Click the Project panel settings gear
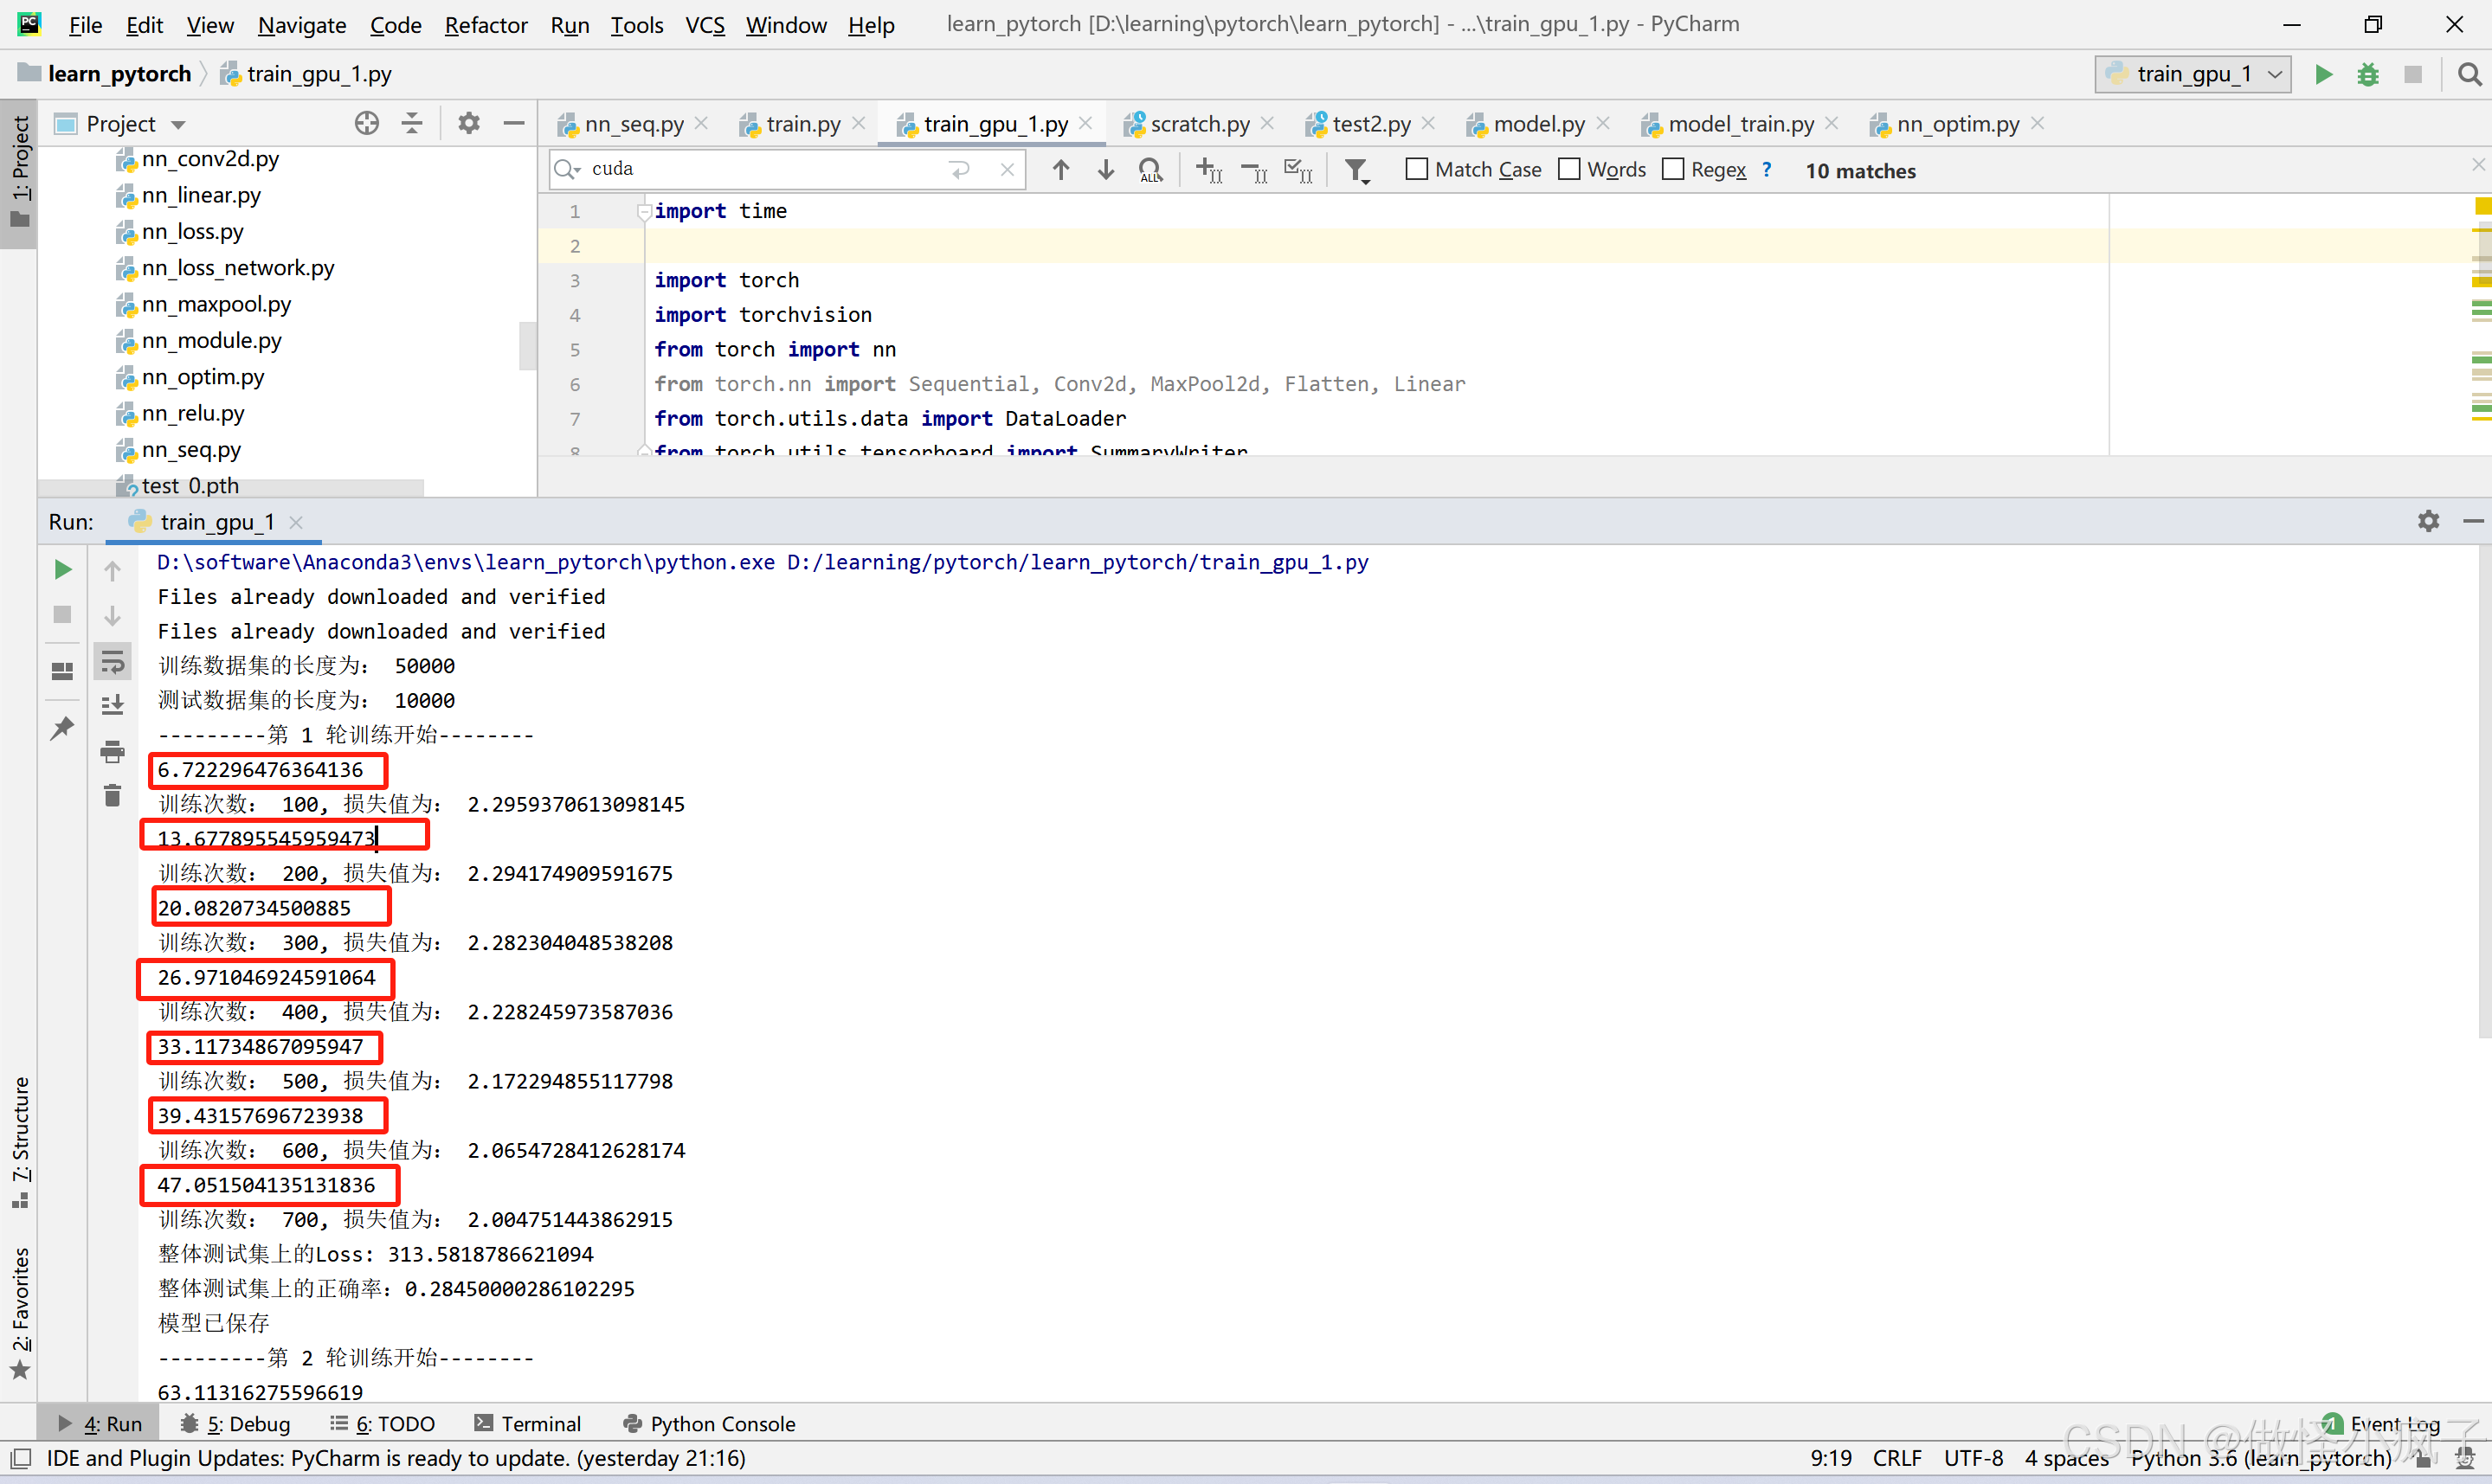Screen dimensions: 2492x1484 tap(468, 124)
